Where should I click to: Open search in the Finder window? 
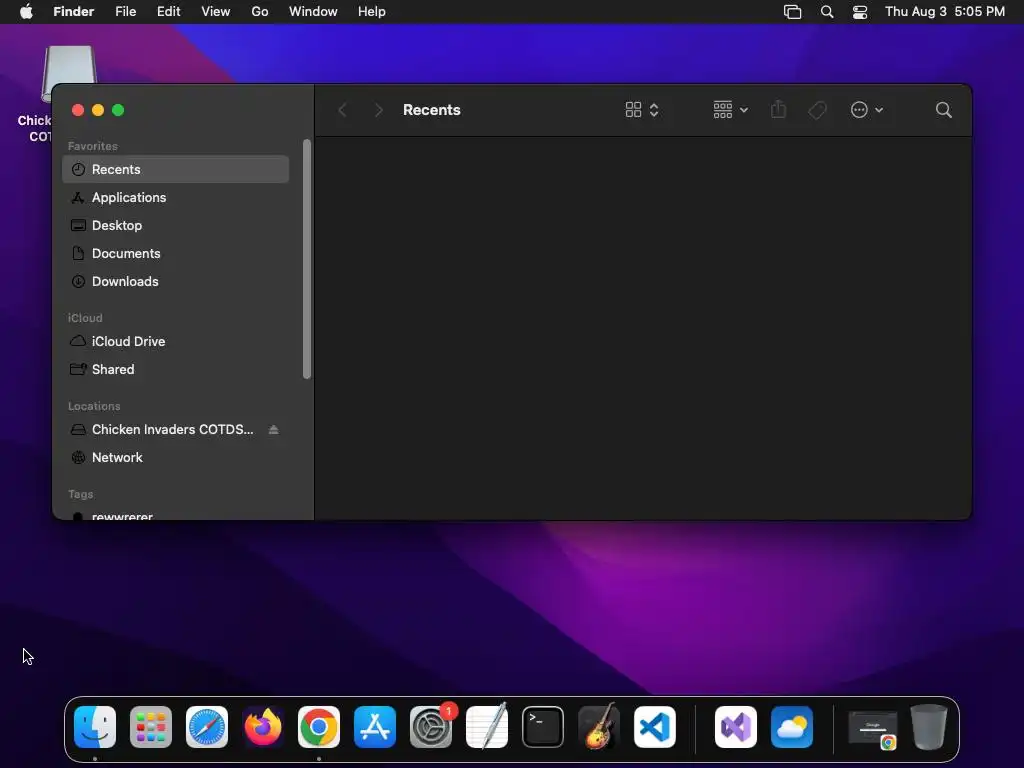point(944,110)
